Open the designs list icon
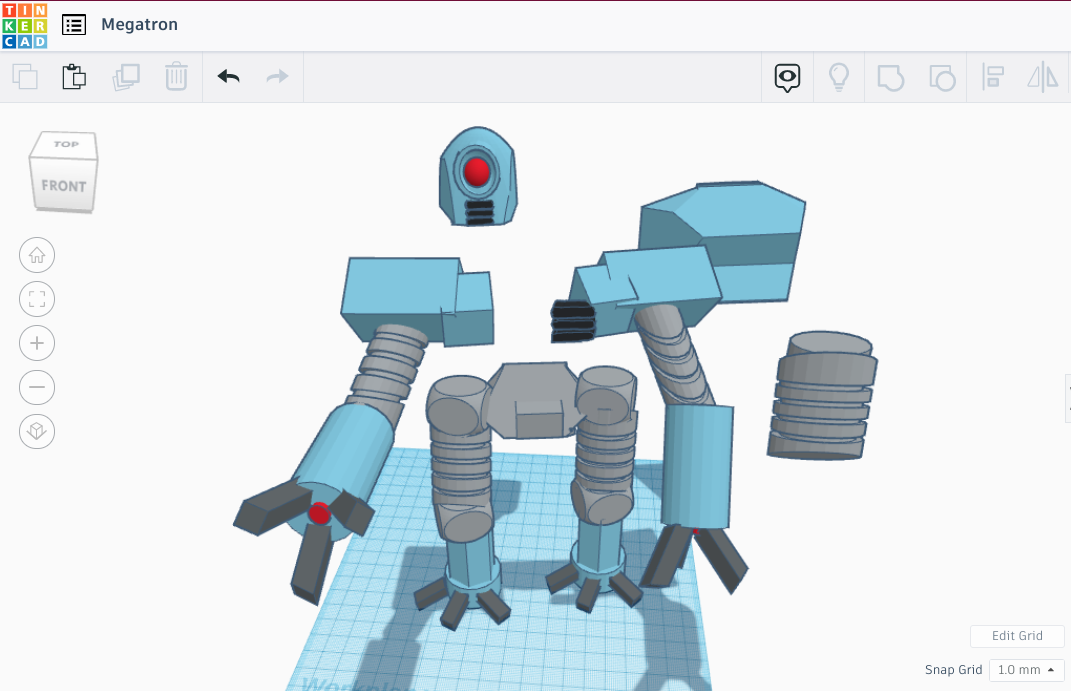 point(74,25)
